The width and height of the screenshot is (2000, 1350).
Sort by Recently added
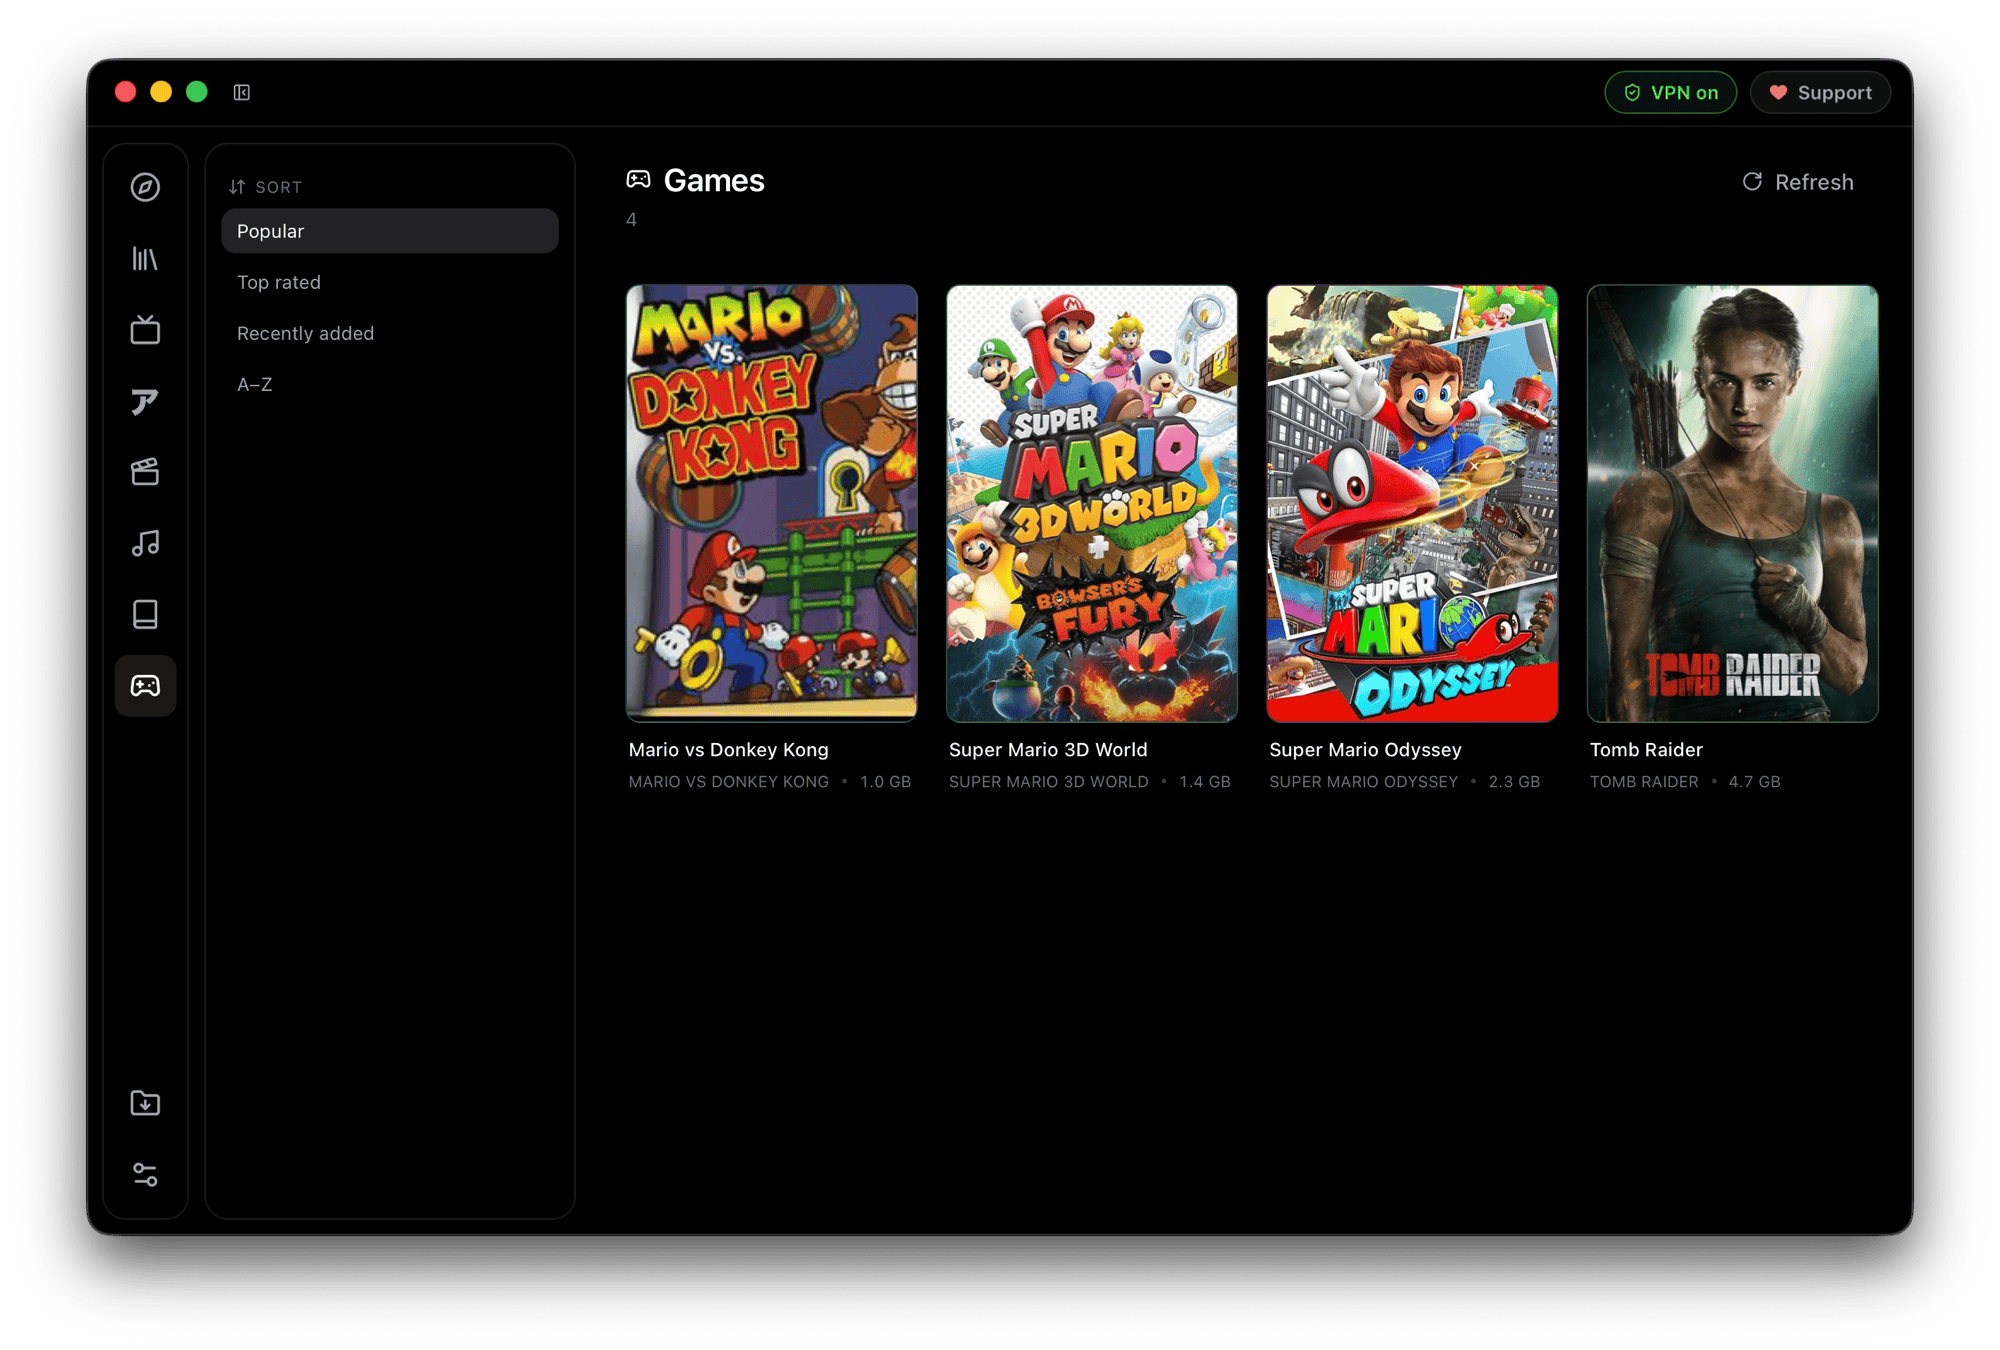click(390, 333)
